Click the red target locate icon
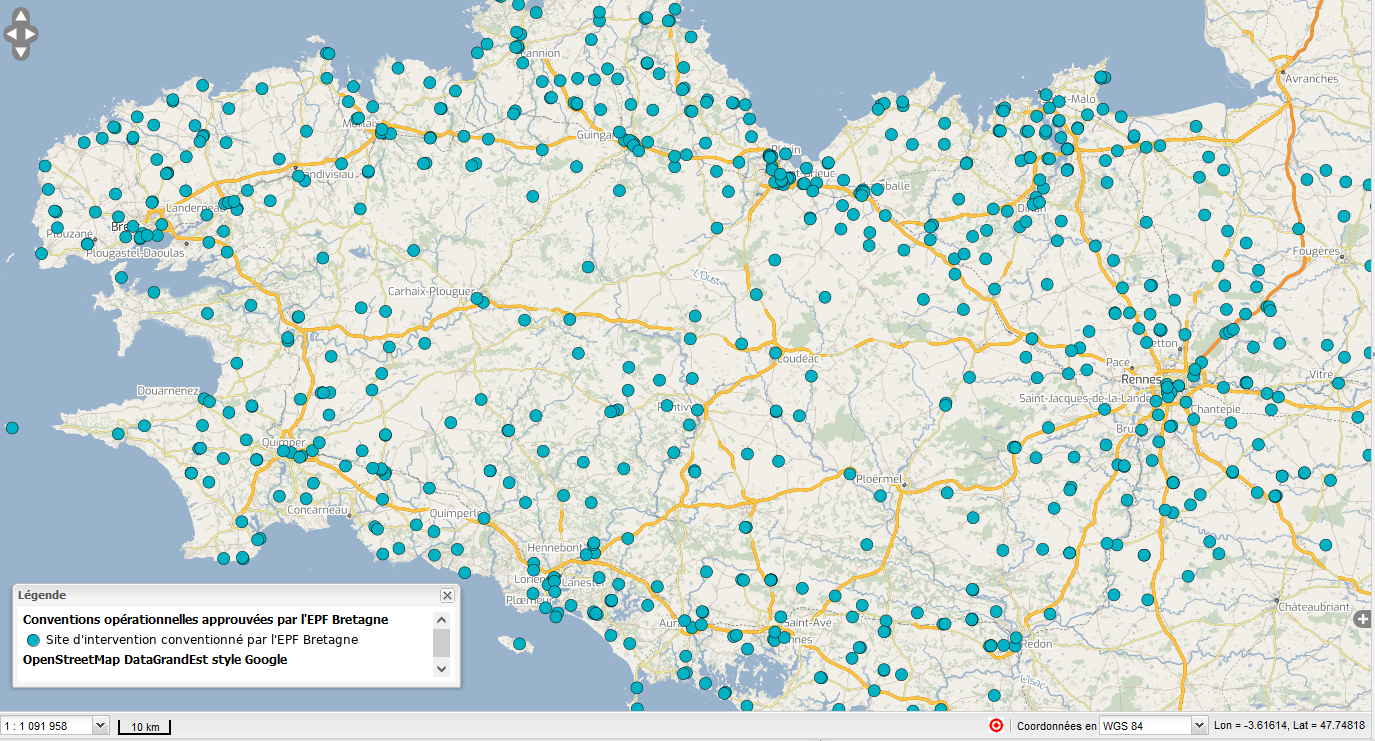The height and width of the screenshot is (741, 1375). click(996, 726)
